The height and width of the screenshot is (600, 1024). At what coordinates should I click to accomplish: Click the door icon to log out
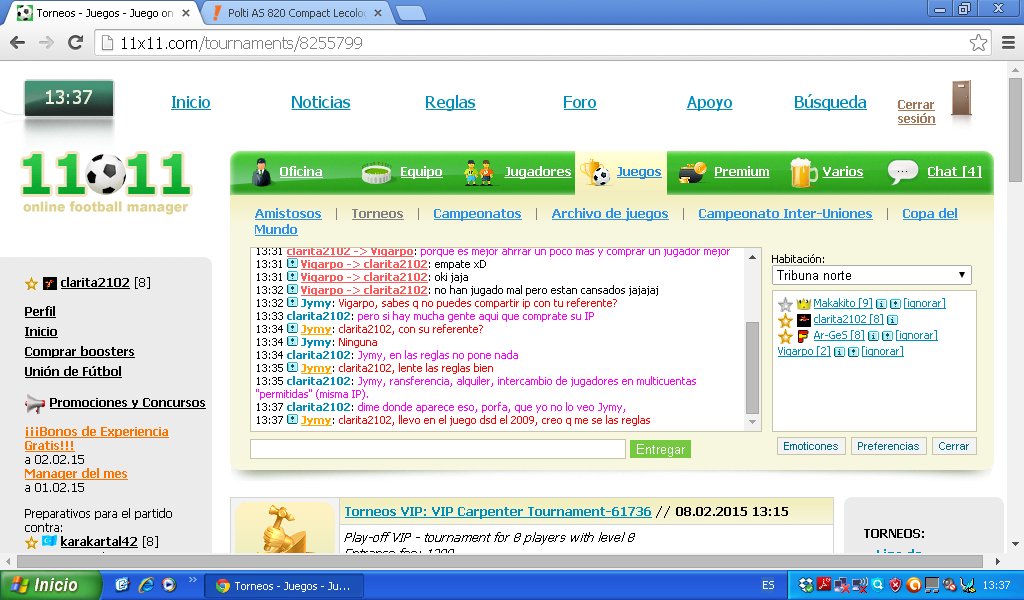961,99
